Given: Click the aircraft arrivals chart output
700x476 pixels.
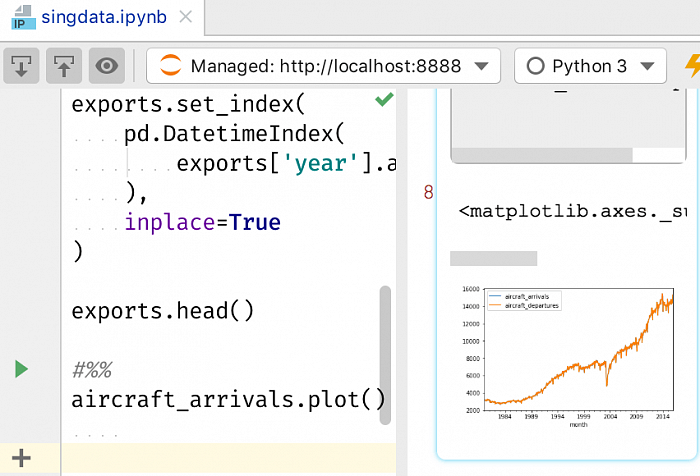Looking at the screenshot, I should (565, 355).
